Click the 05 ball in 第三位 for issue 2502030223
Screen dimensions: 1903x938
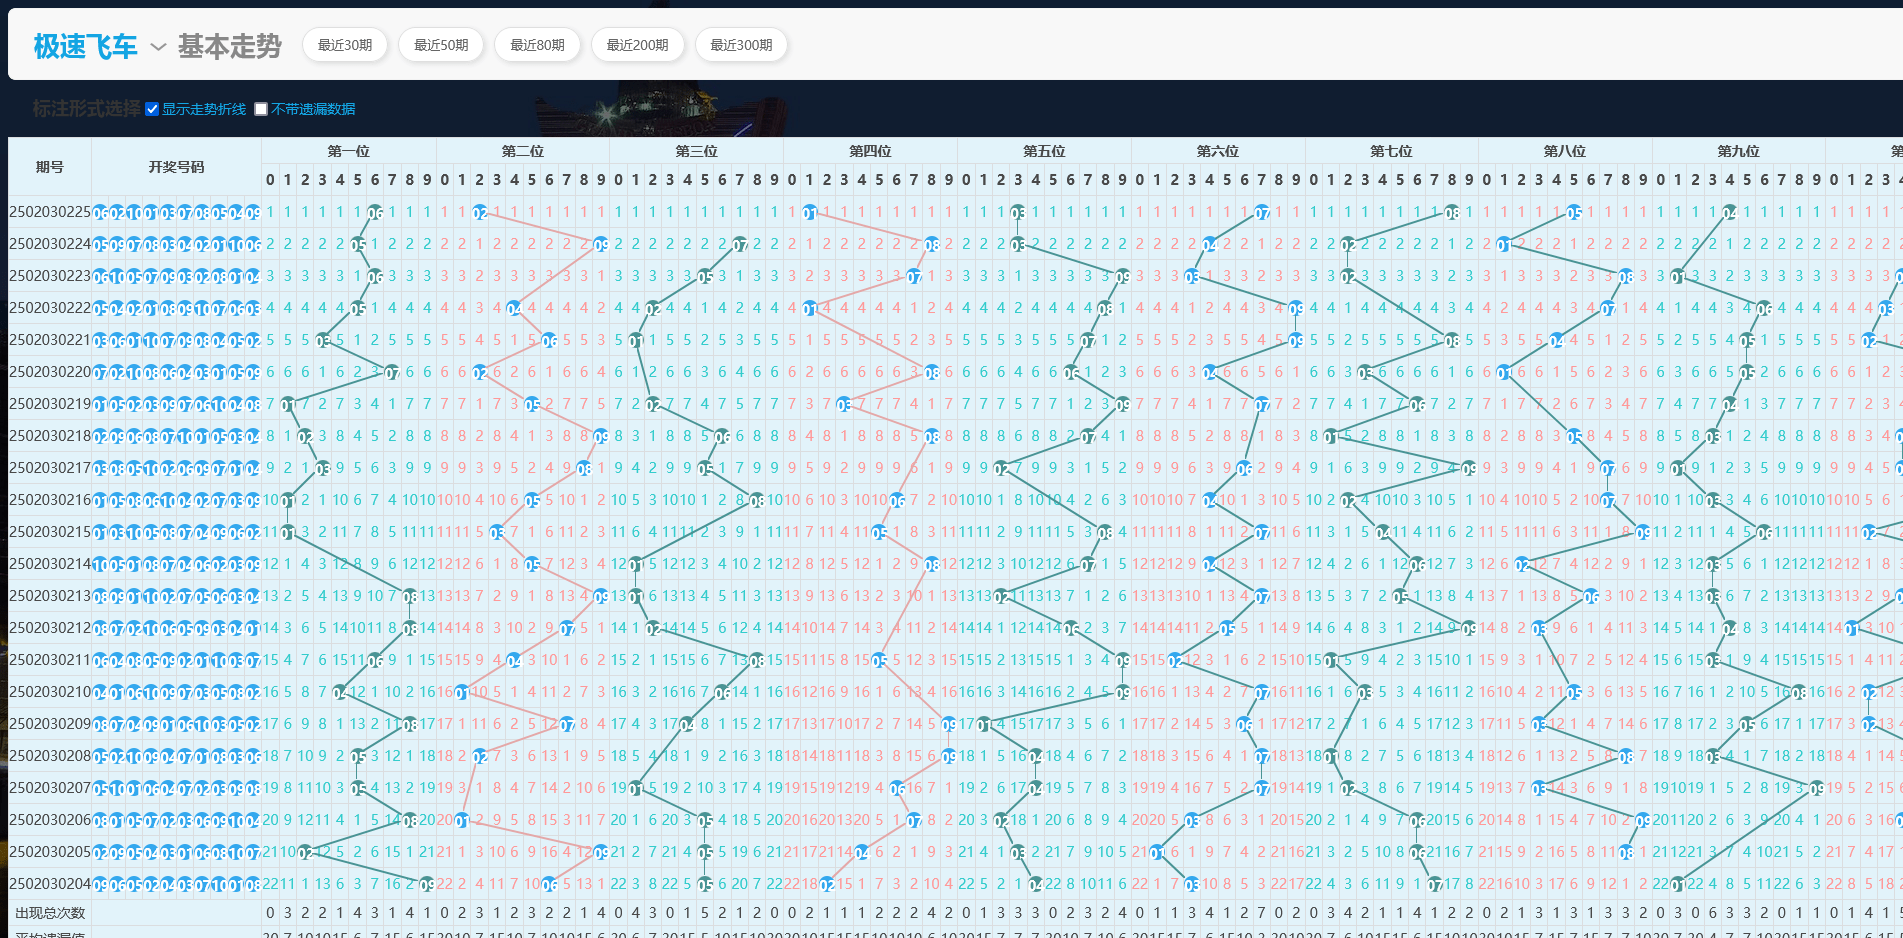tap(705, 276)
